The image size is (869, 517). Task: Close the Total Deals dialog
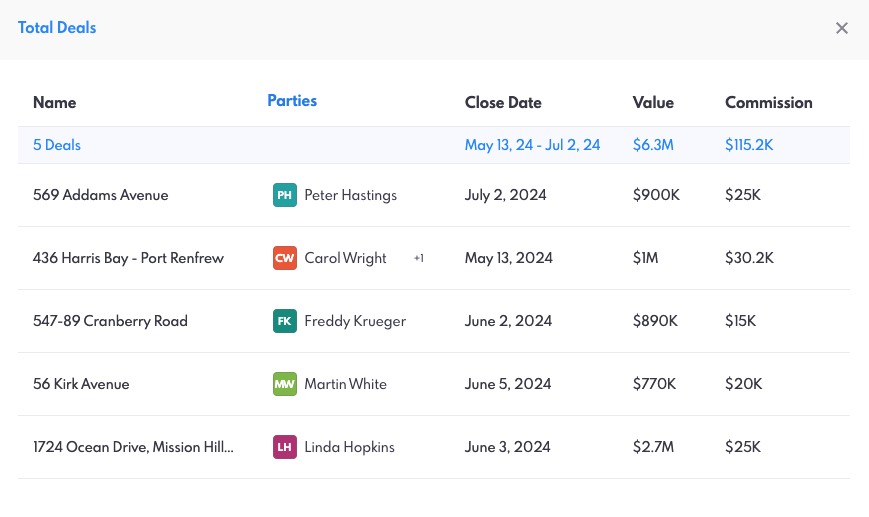(x=841, y=28)
